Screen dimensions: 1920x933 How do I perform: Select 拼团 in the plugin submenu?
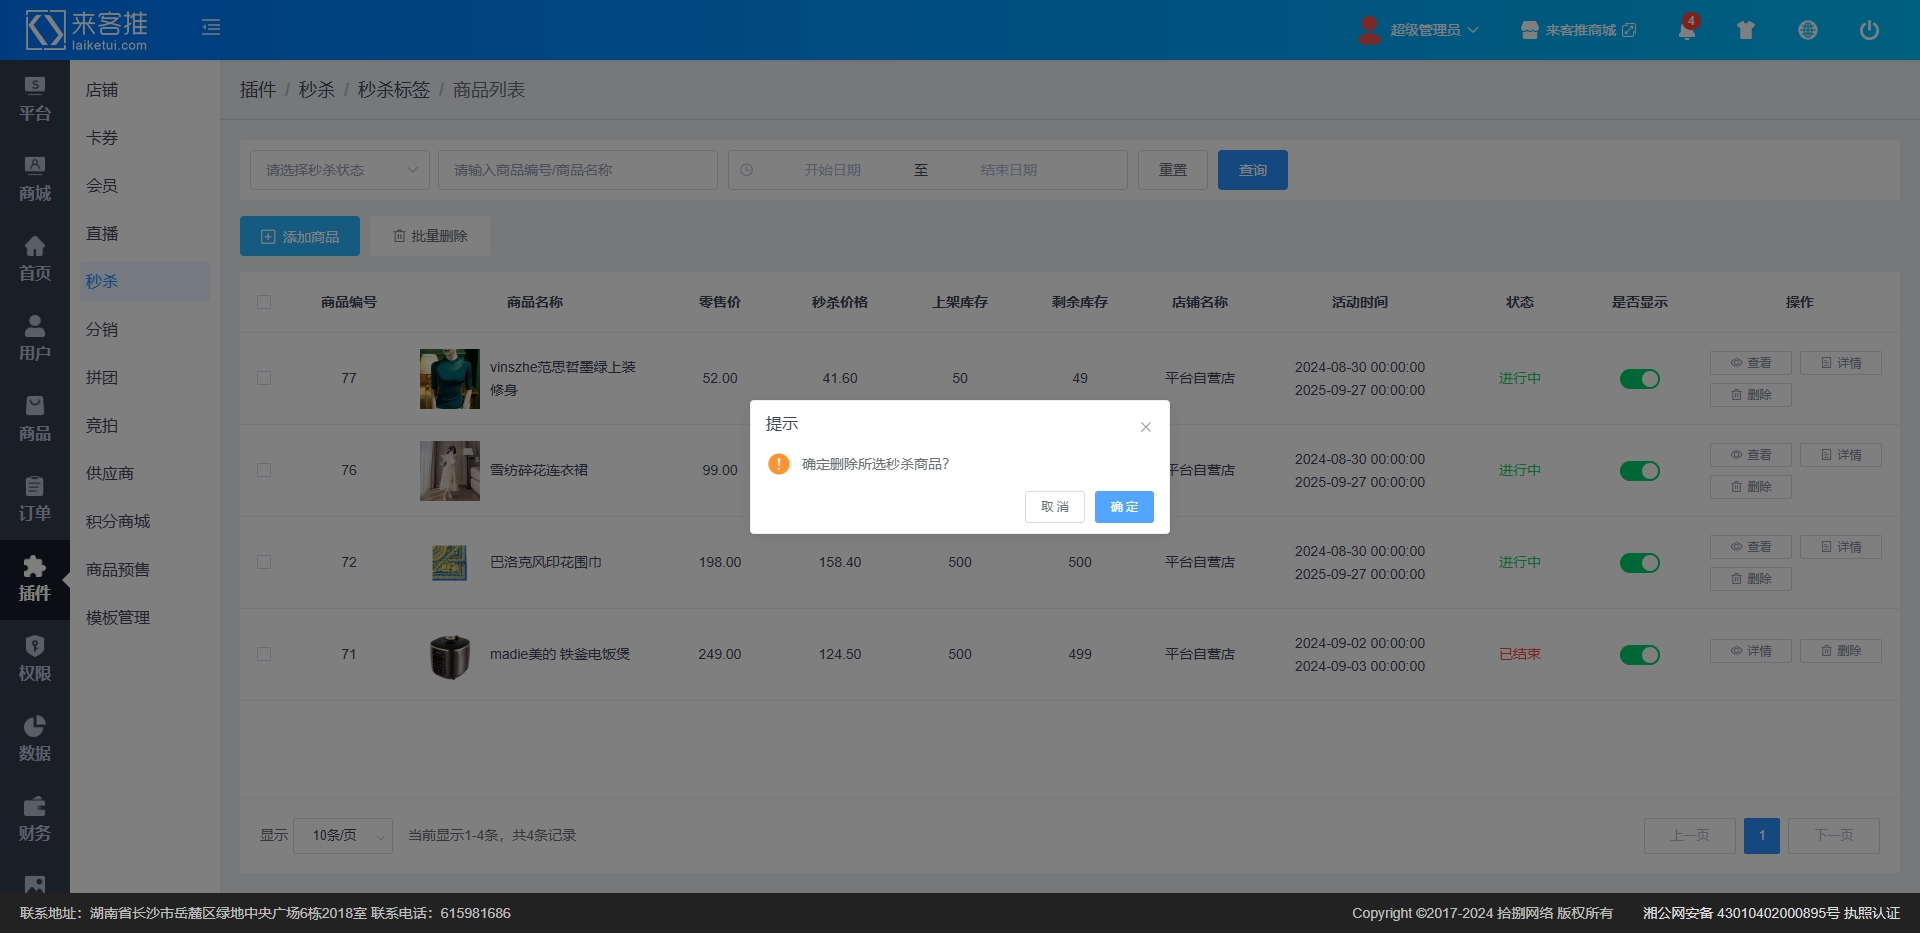click(x=102, y=378)
